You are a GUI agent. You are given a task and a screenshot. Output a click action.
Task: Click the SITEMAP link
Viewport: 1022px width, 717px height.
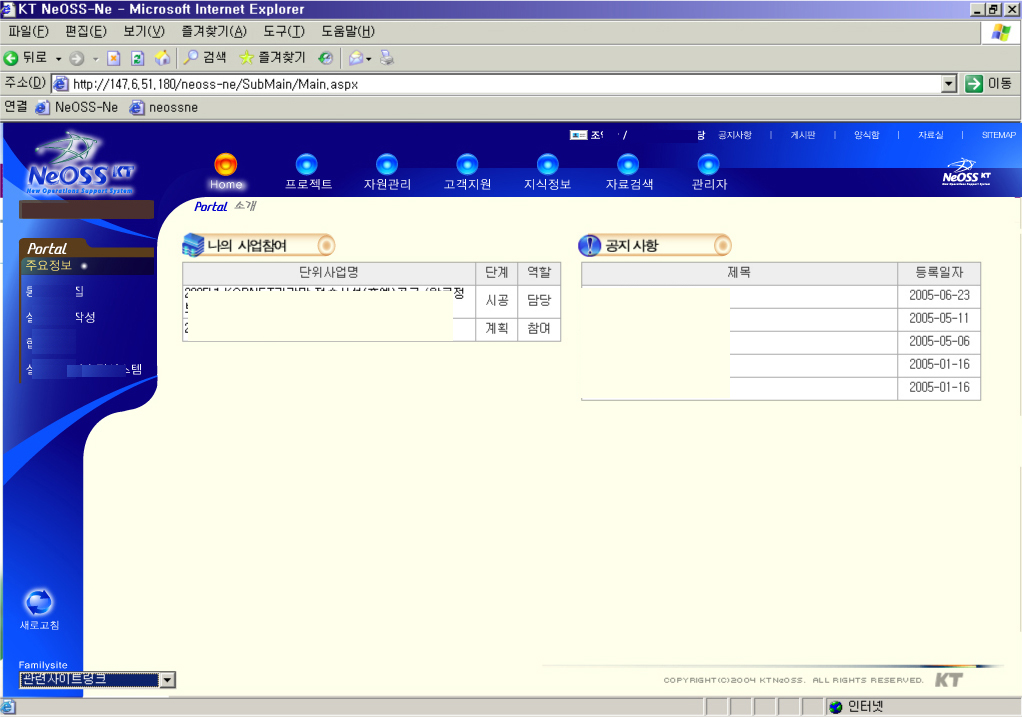click(998, 135)
